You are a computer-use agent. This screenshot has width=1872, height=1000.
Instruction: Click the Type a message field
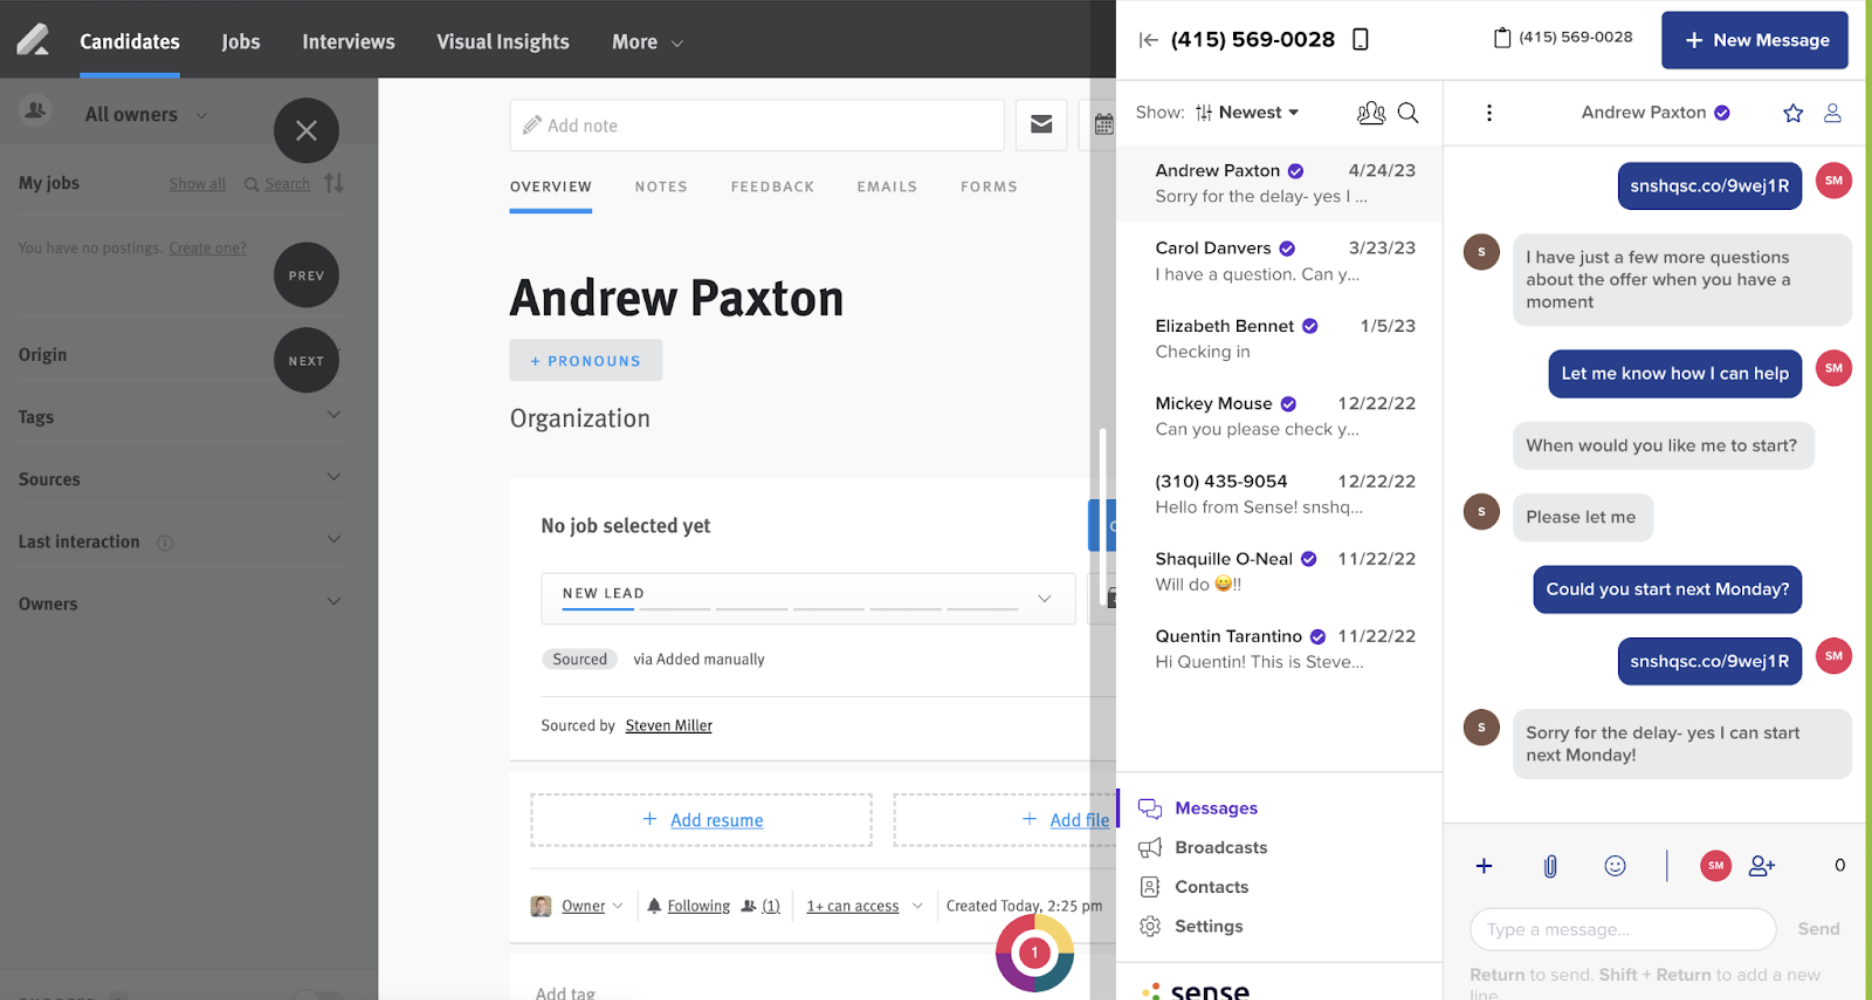pyautogui.click(x=1623, y=929)
